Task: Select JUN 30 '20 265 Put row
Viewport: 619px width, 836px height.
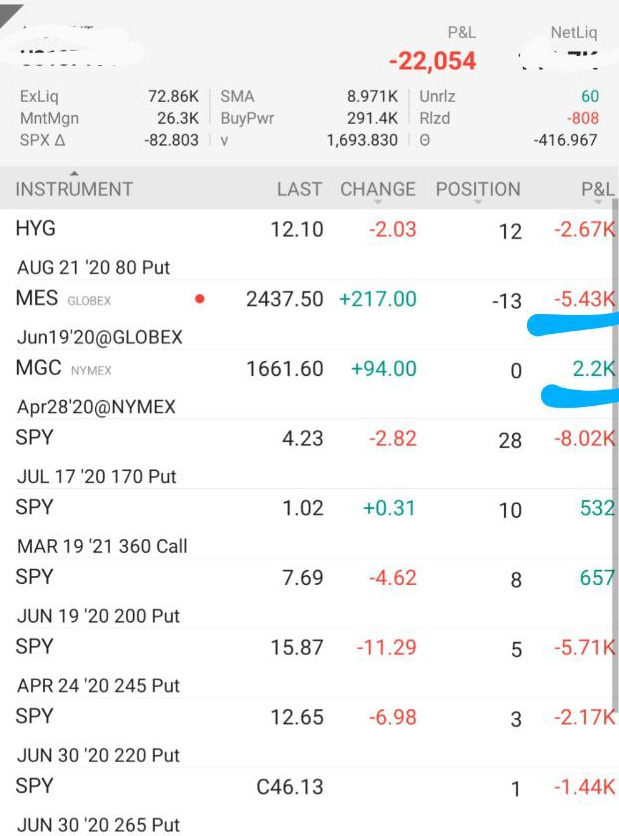Action: (x=307, y=802)
